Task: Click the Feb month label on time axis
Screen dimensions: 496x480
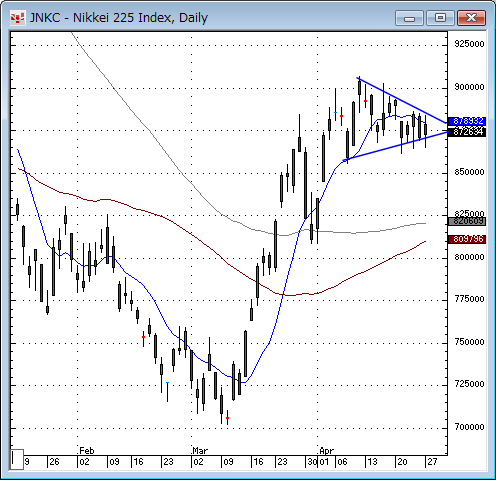Action: coord(87,451)
